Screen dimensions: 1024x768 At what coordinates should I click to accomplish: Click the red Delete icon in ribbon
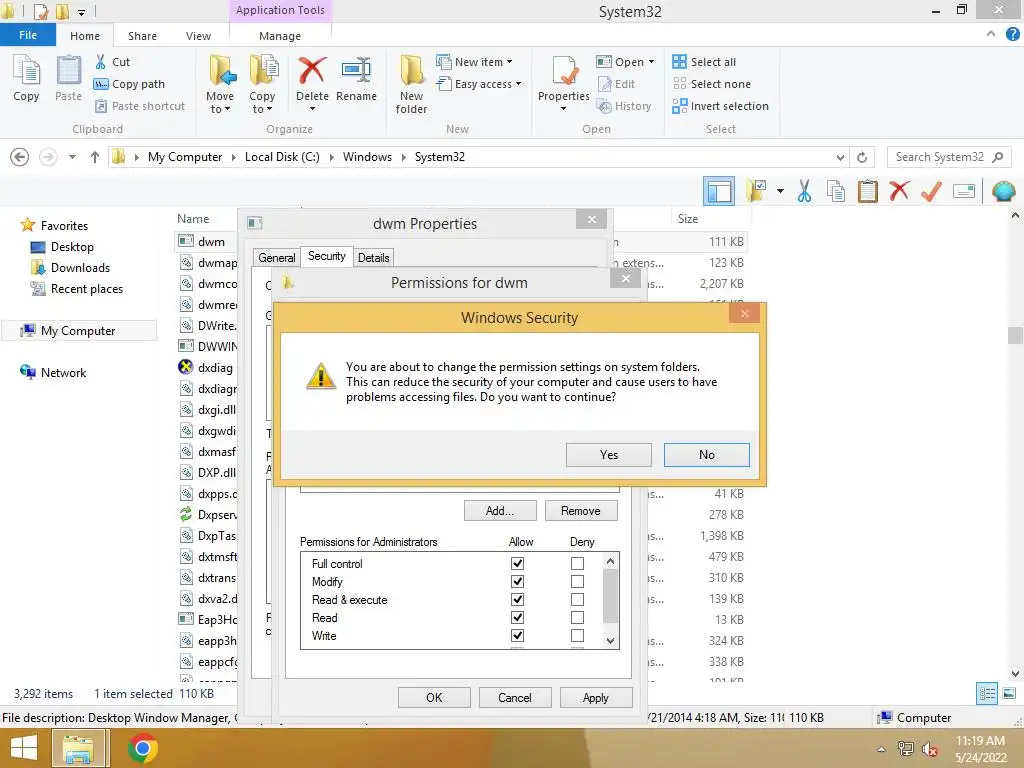(x=312, y=70)
